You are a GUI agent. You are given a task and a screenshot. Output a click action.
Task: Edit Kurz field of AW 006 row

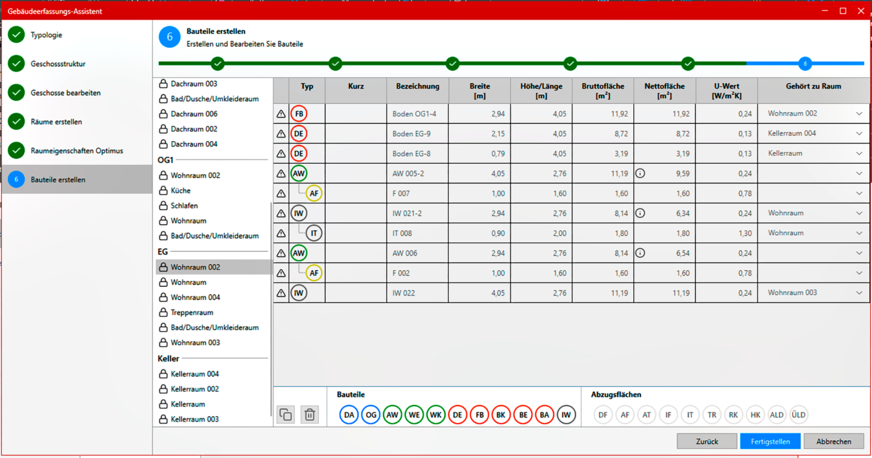[x=356, y=253]
